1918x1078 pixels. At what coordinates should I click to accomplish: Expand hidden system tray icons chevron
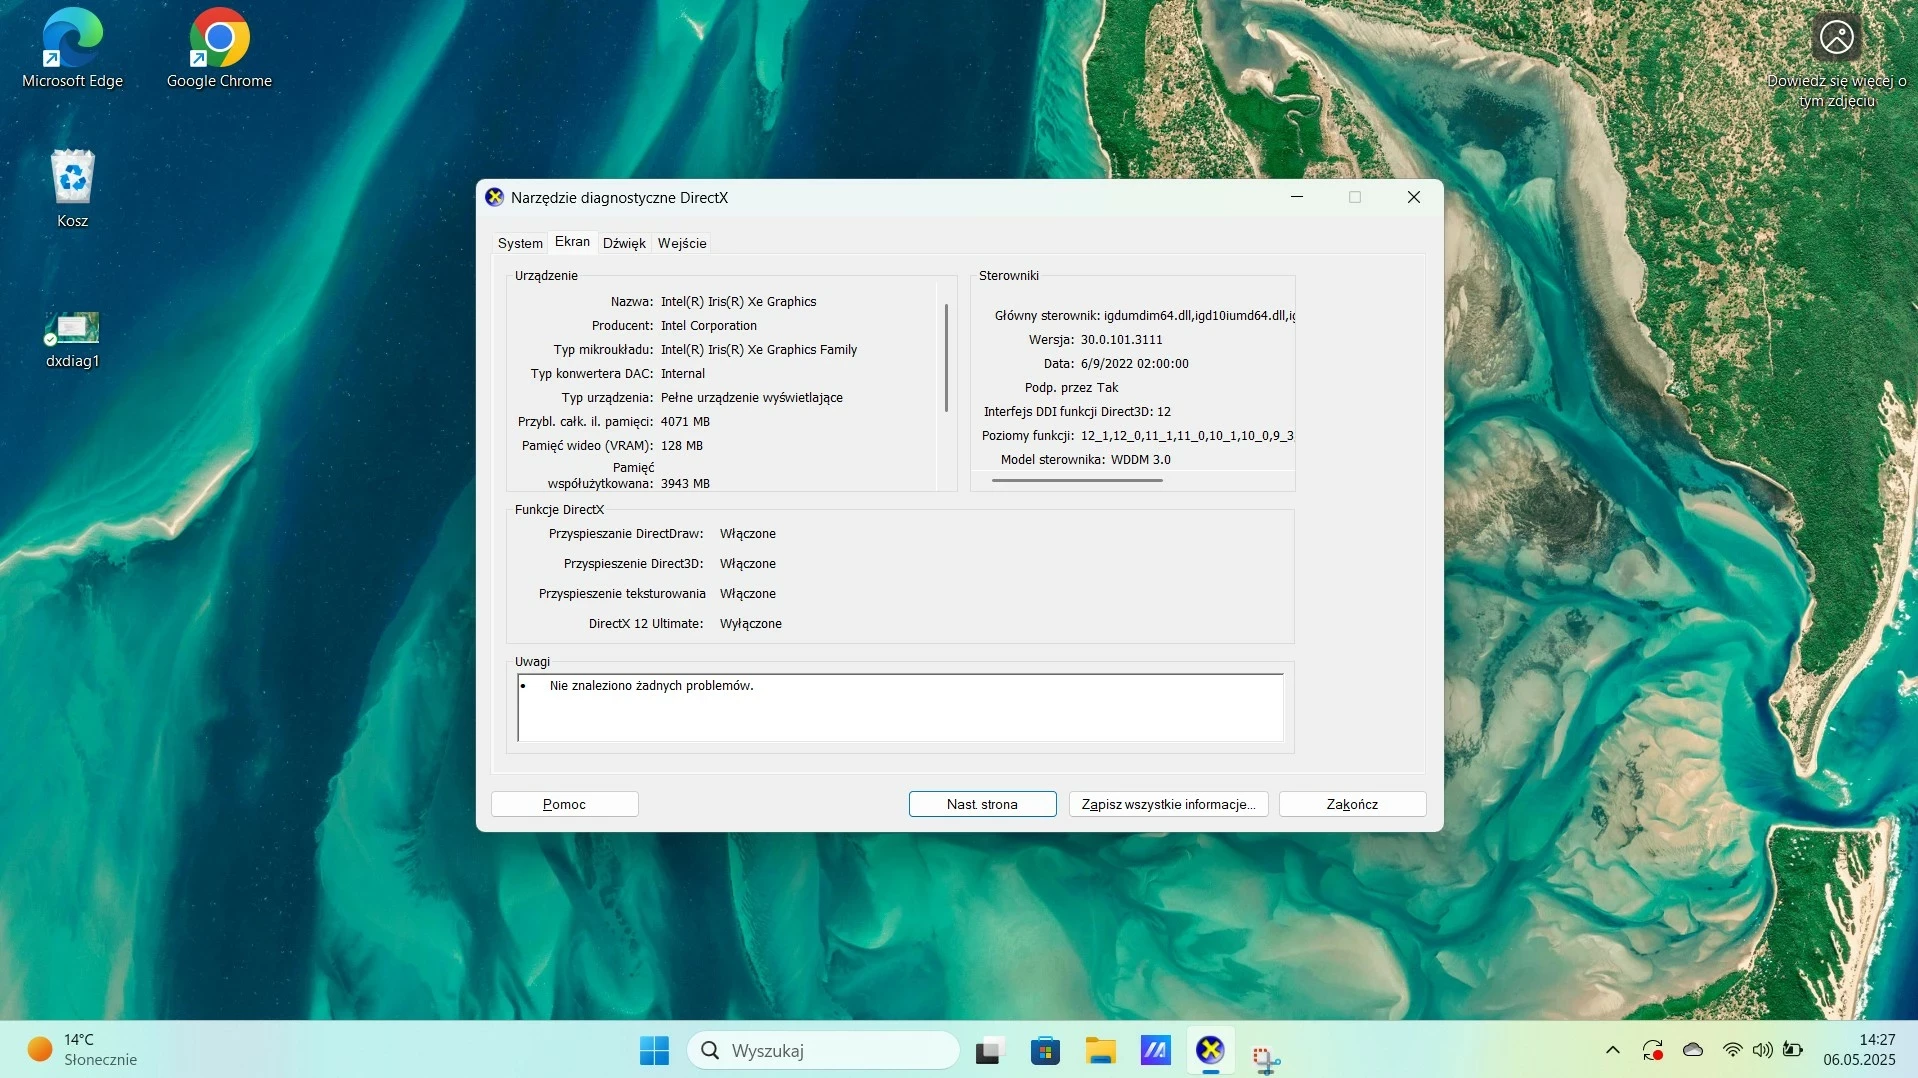(1612, 1050)
